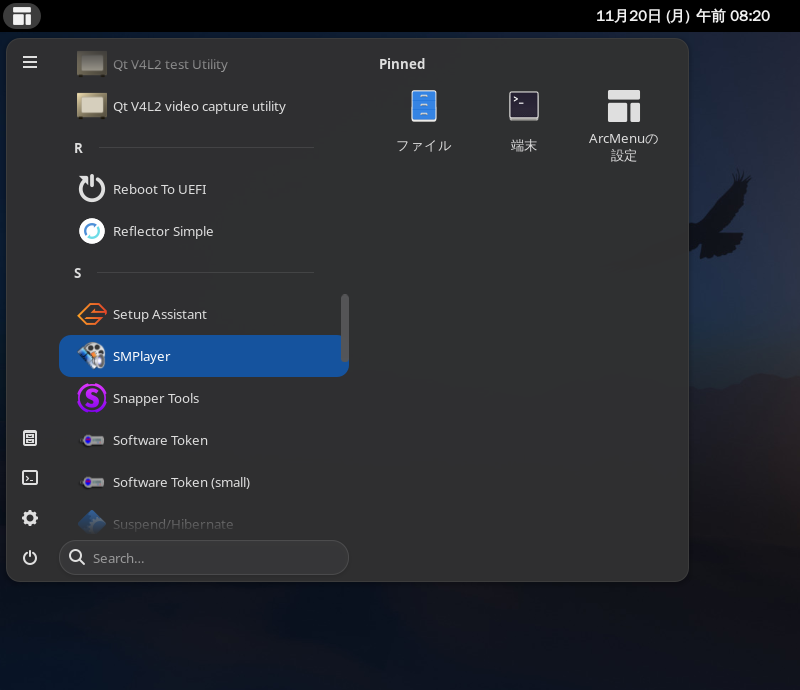Screen dimensions: 800x690
Task: Open settings gear in the left sidebar
Action: tap(30, 518)
